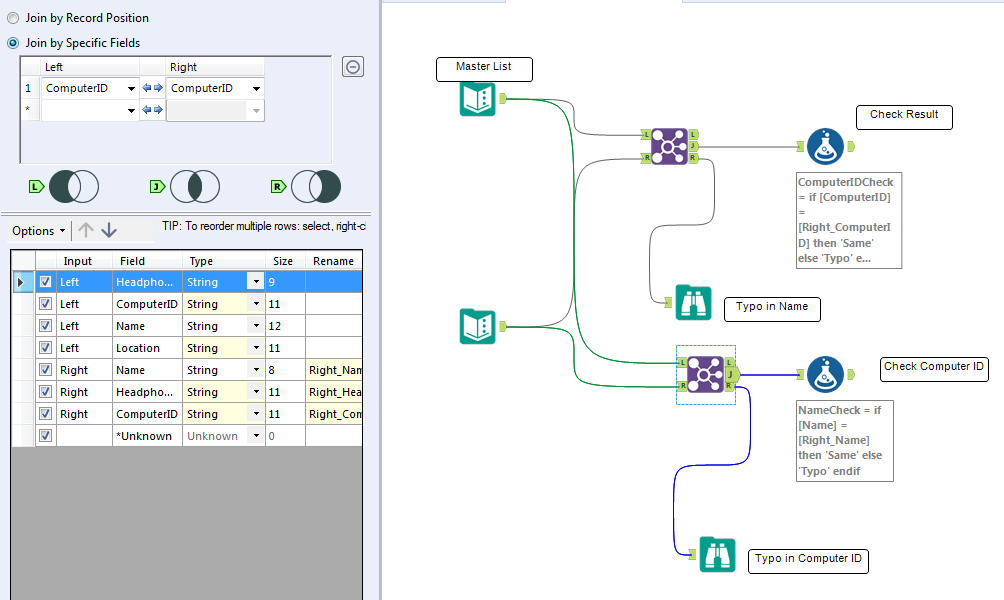The height and width of the screenshot is (600, 1004).
Task: Select the Master List input tool icon
Action: (477, 99)
